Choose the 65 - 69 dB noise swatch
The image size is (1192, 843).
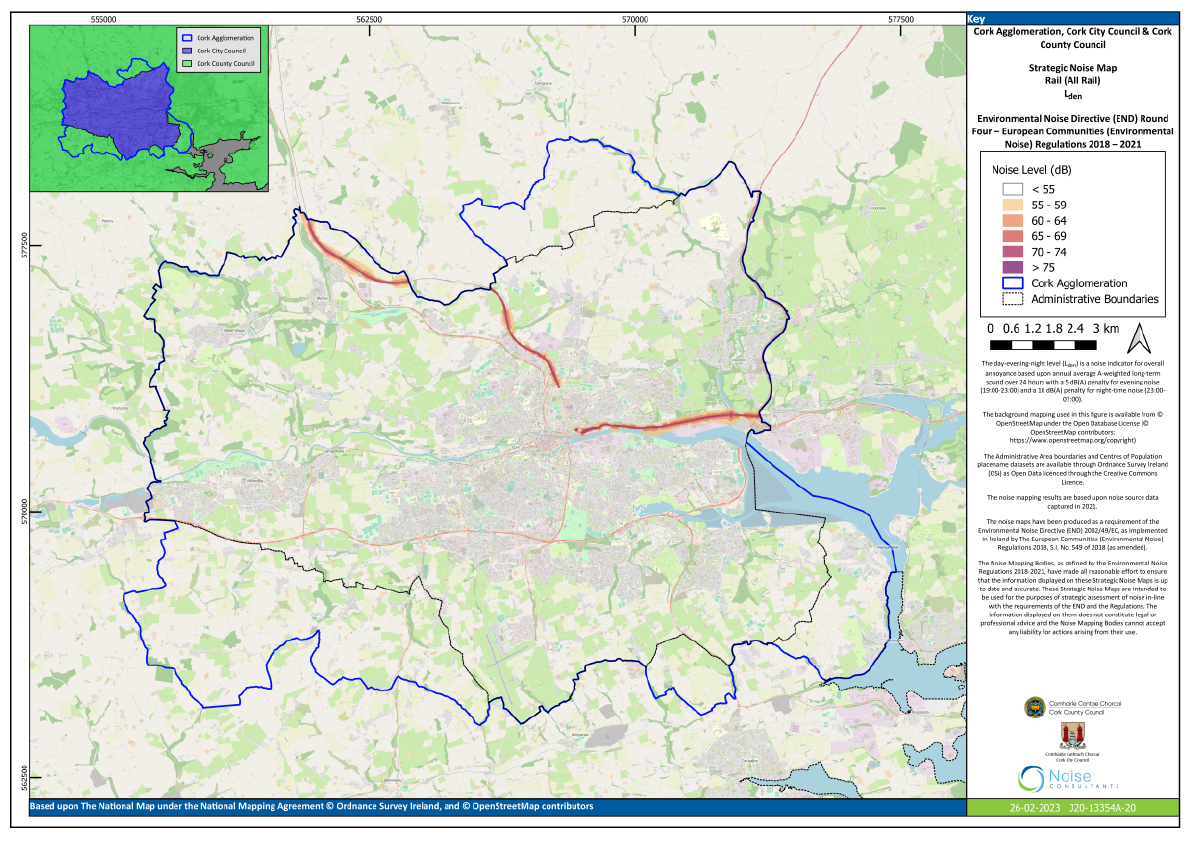click(1010, 236)
